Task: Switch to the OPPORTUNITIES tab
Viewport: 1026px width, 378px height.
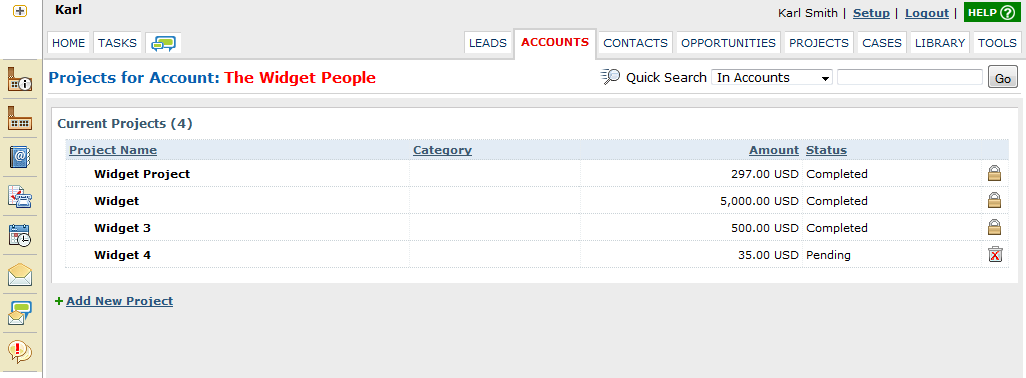Action: pyautogui.click(x=728, y=43)
